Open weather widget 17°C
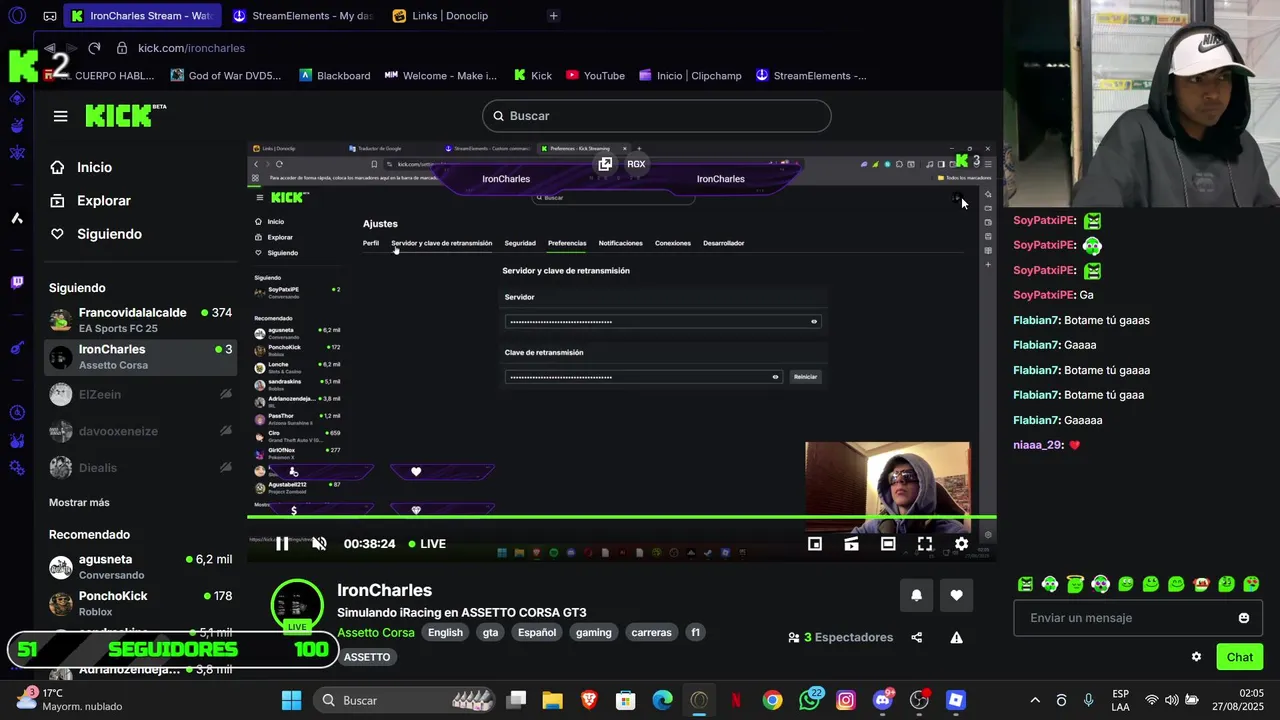 pyautogui.click(x=70, y=700)
